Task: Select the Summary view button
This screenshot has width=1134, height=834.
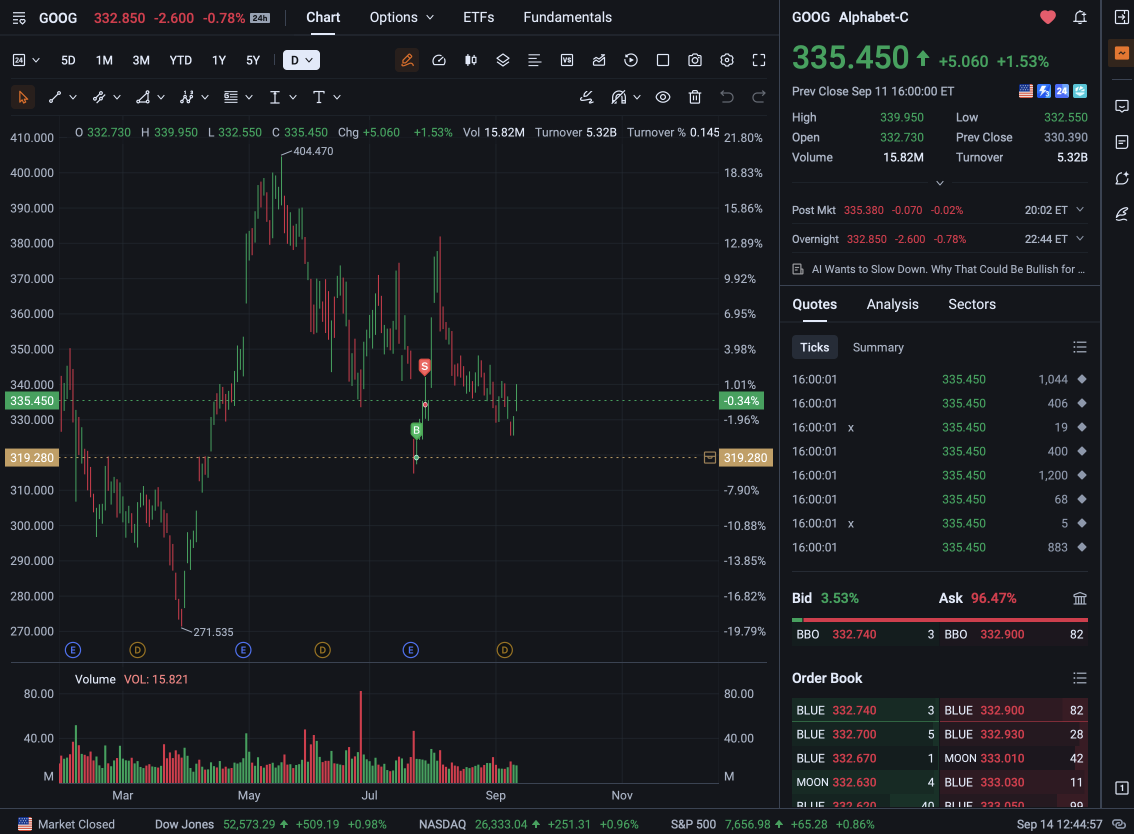Action: coord(878,347)
